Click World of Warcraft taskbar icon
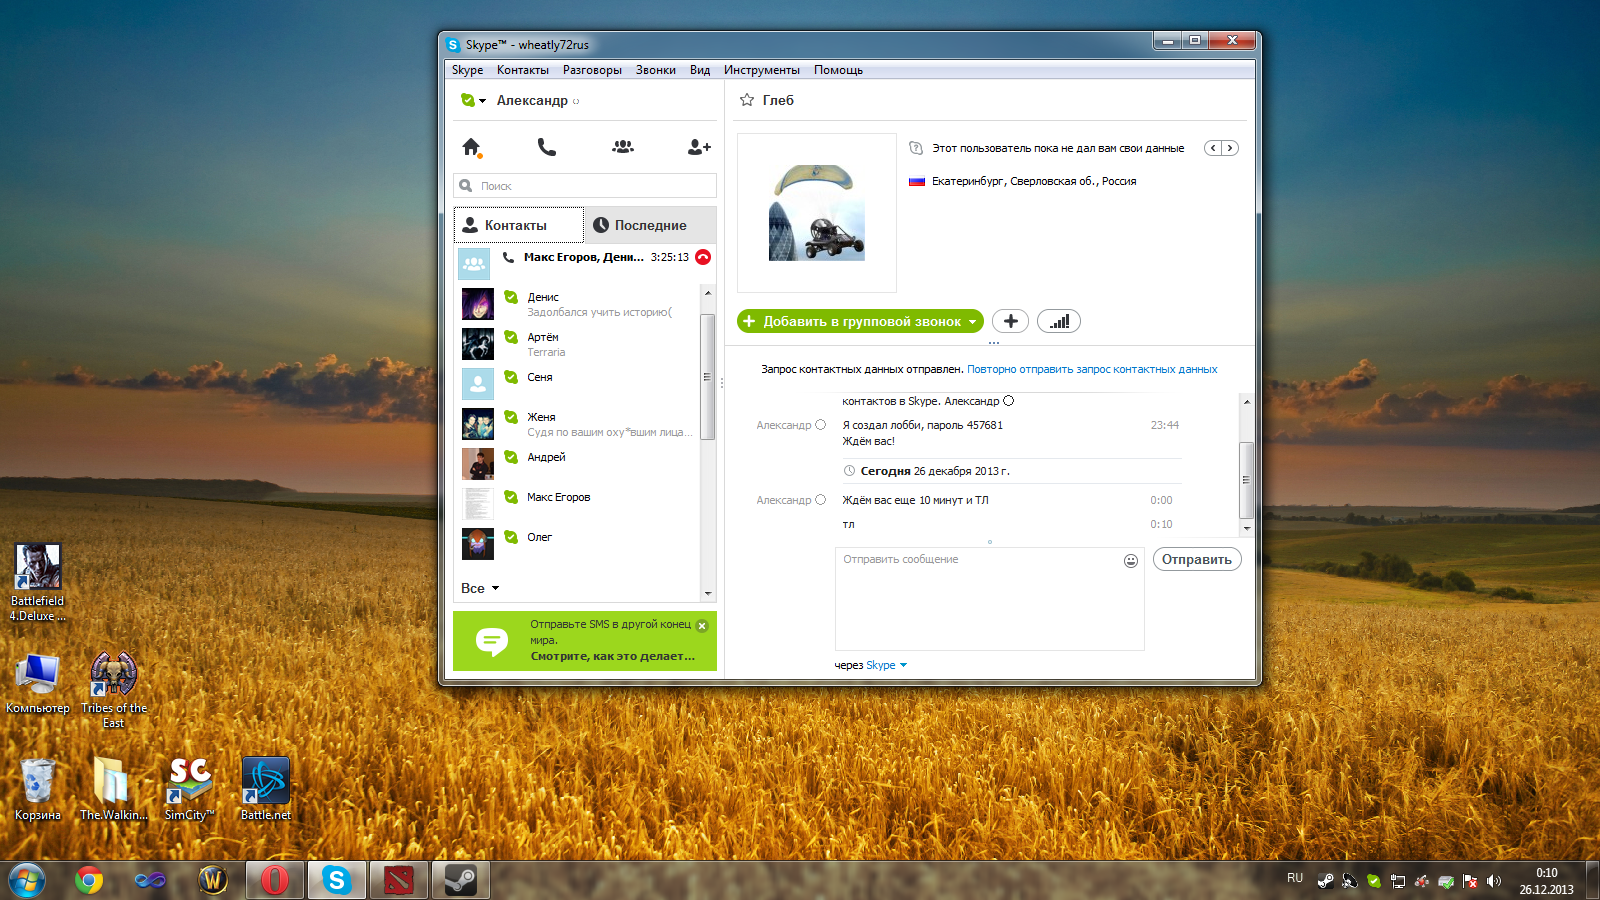 [x=213, y=880]
